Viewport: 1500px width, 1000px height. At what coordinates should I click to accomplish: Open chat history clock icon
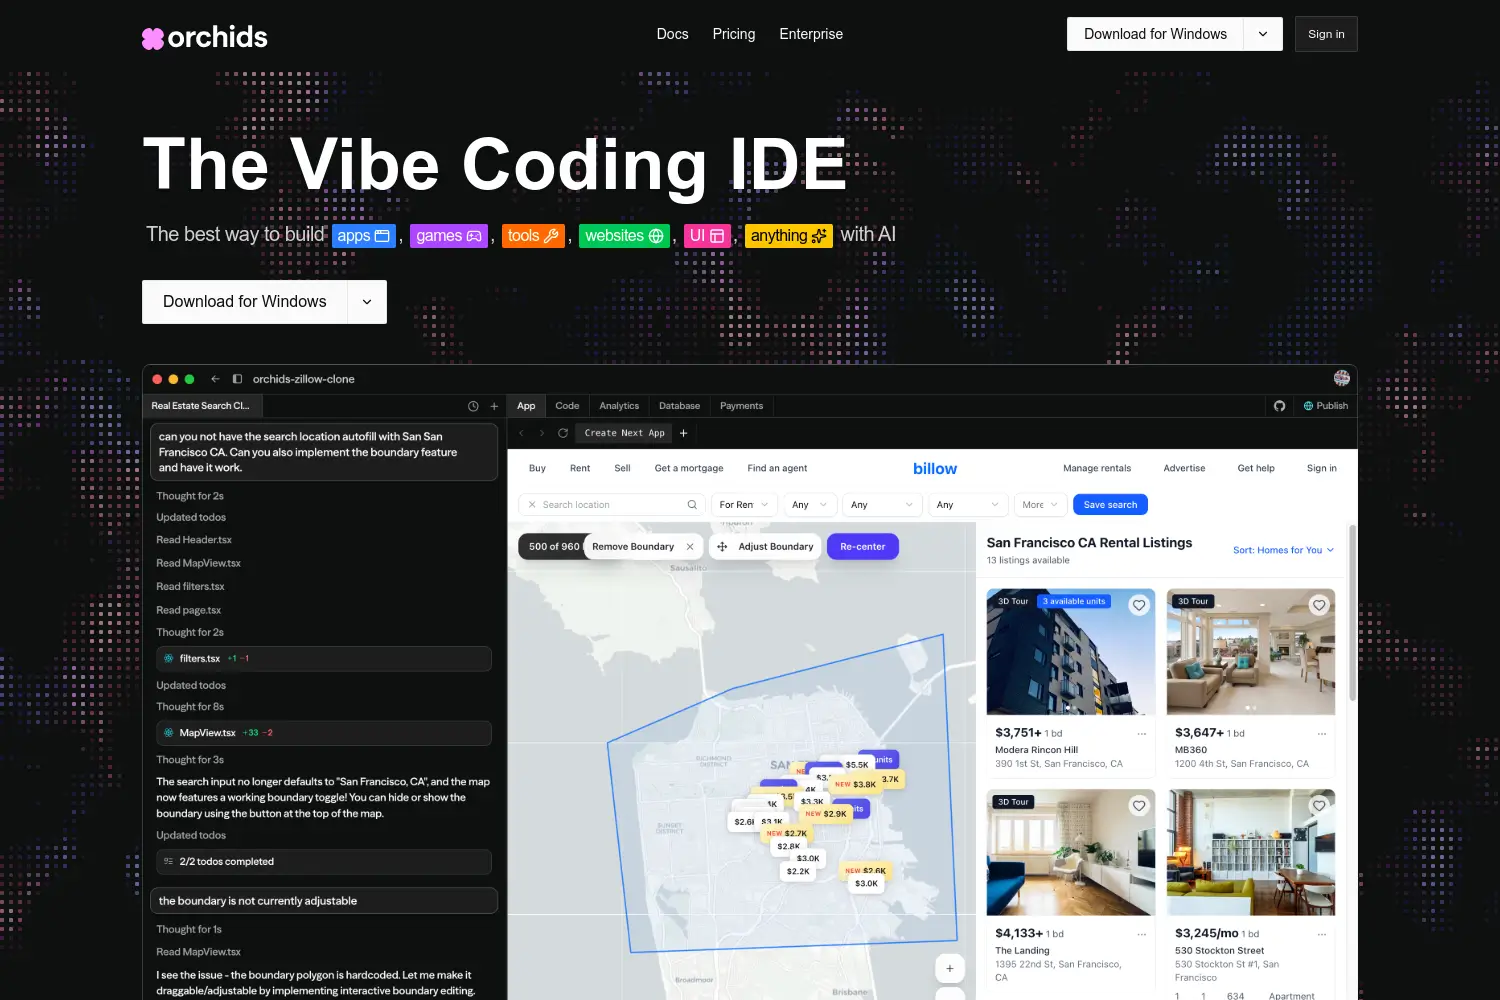coord(473,406)
